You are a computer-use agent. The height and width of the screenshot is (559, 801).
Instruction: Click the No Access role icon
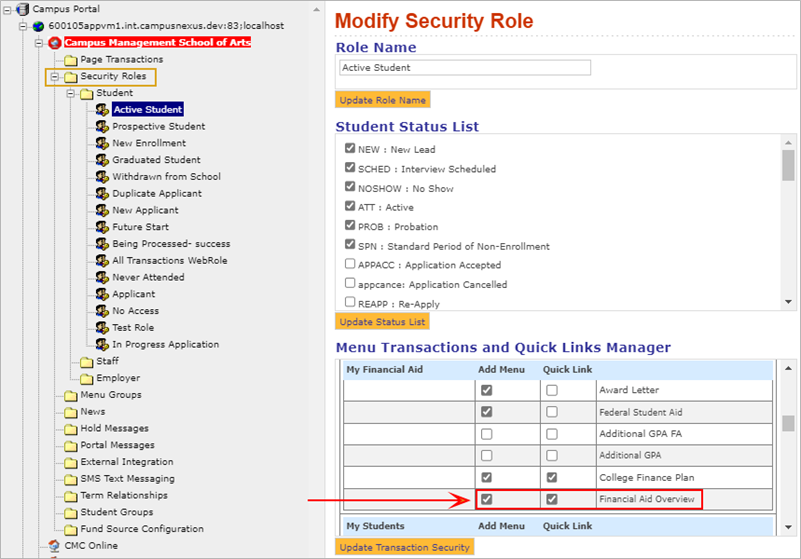[102, 311]
